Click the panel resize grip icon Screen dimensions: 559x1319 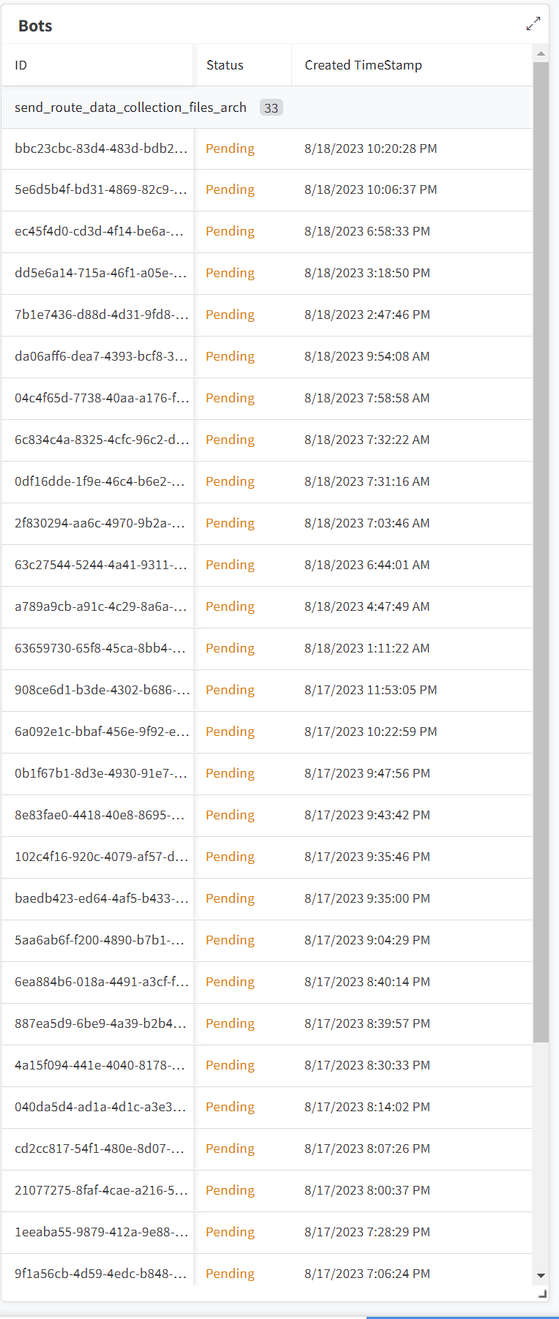(543, 1293)
